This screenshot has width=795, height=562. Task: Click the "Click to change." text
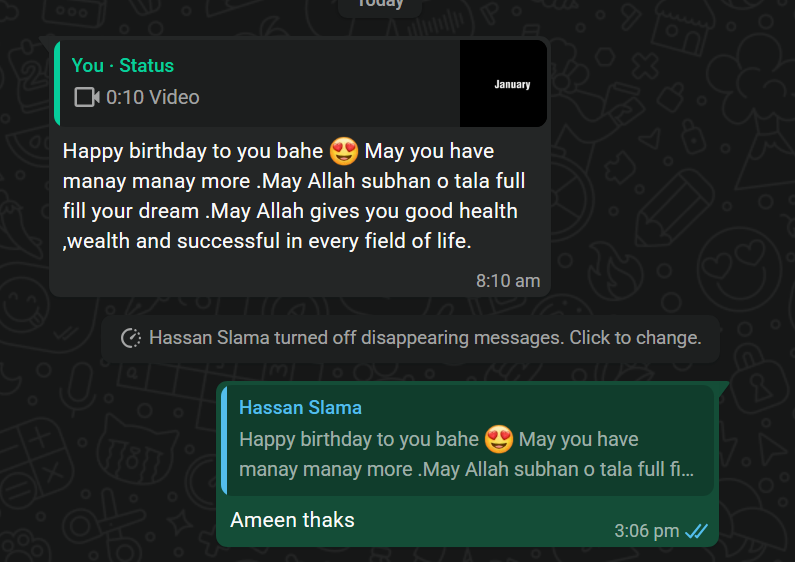pos(636,338)
